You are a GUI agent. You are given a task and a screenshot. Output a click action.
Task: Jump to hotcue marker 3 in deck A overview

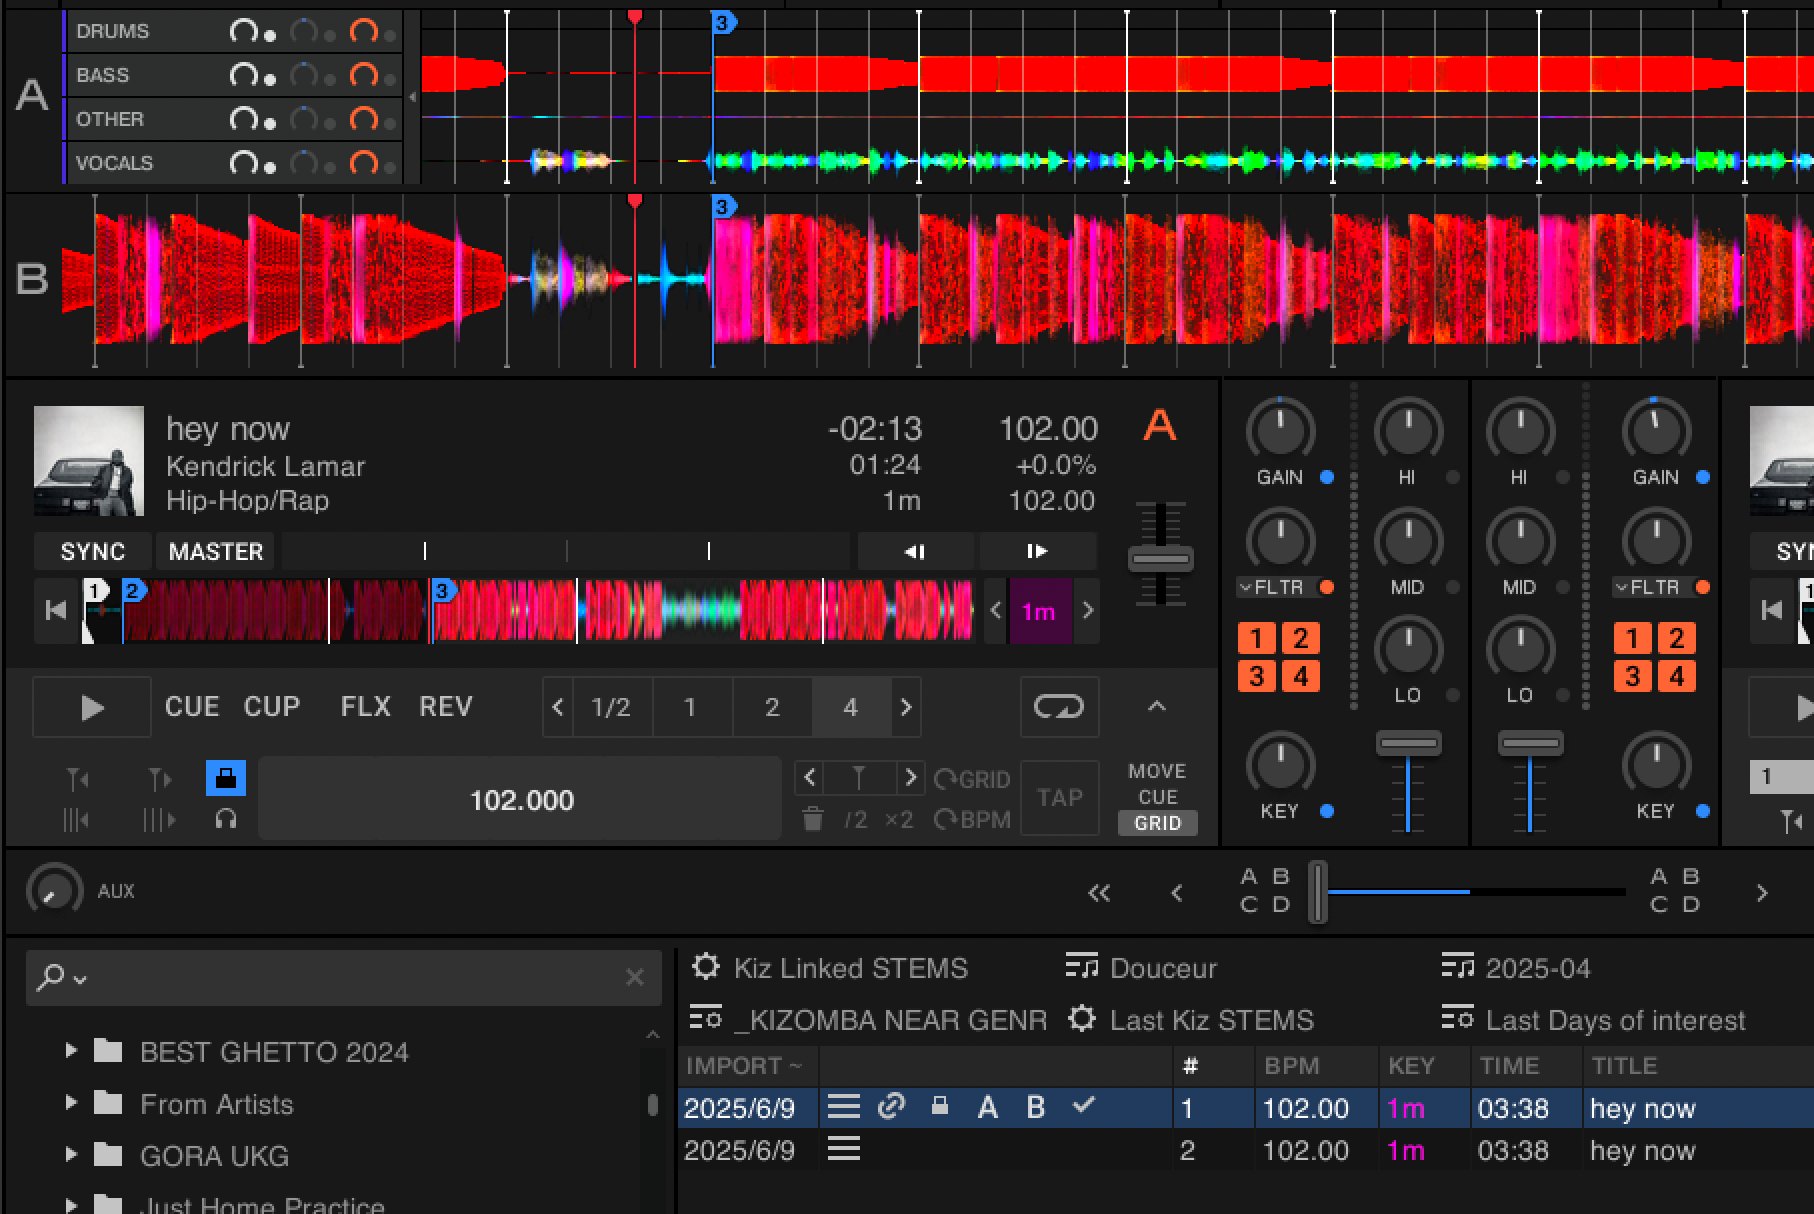[x=442, y=591]
